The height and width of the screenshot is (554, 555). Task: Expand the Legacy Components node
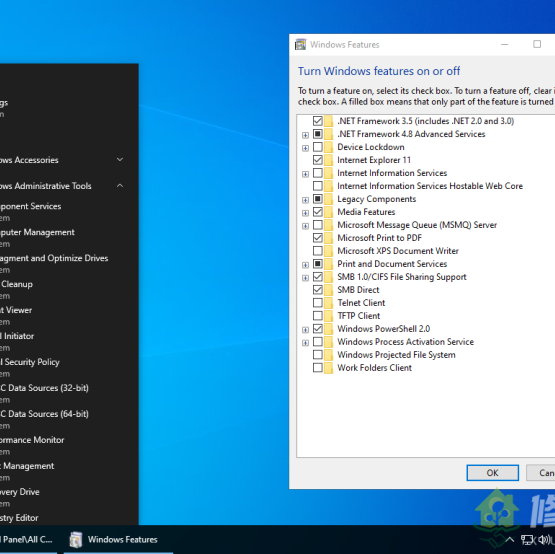pos(305,200)
